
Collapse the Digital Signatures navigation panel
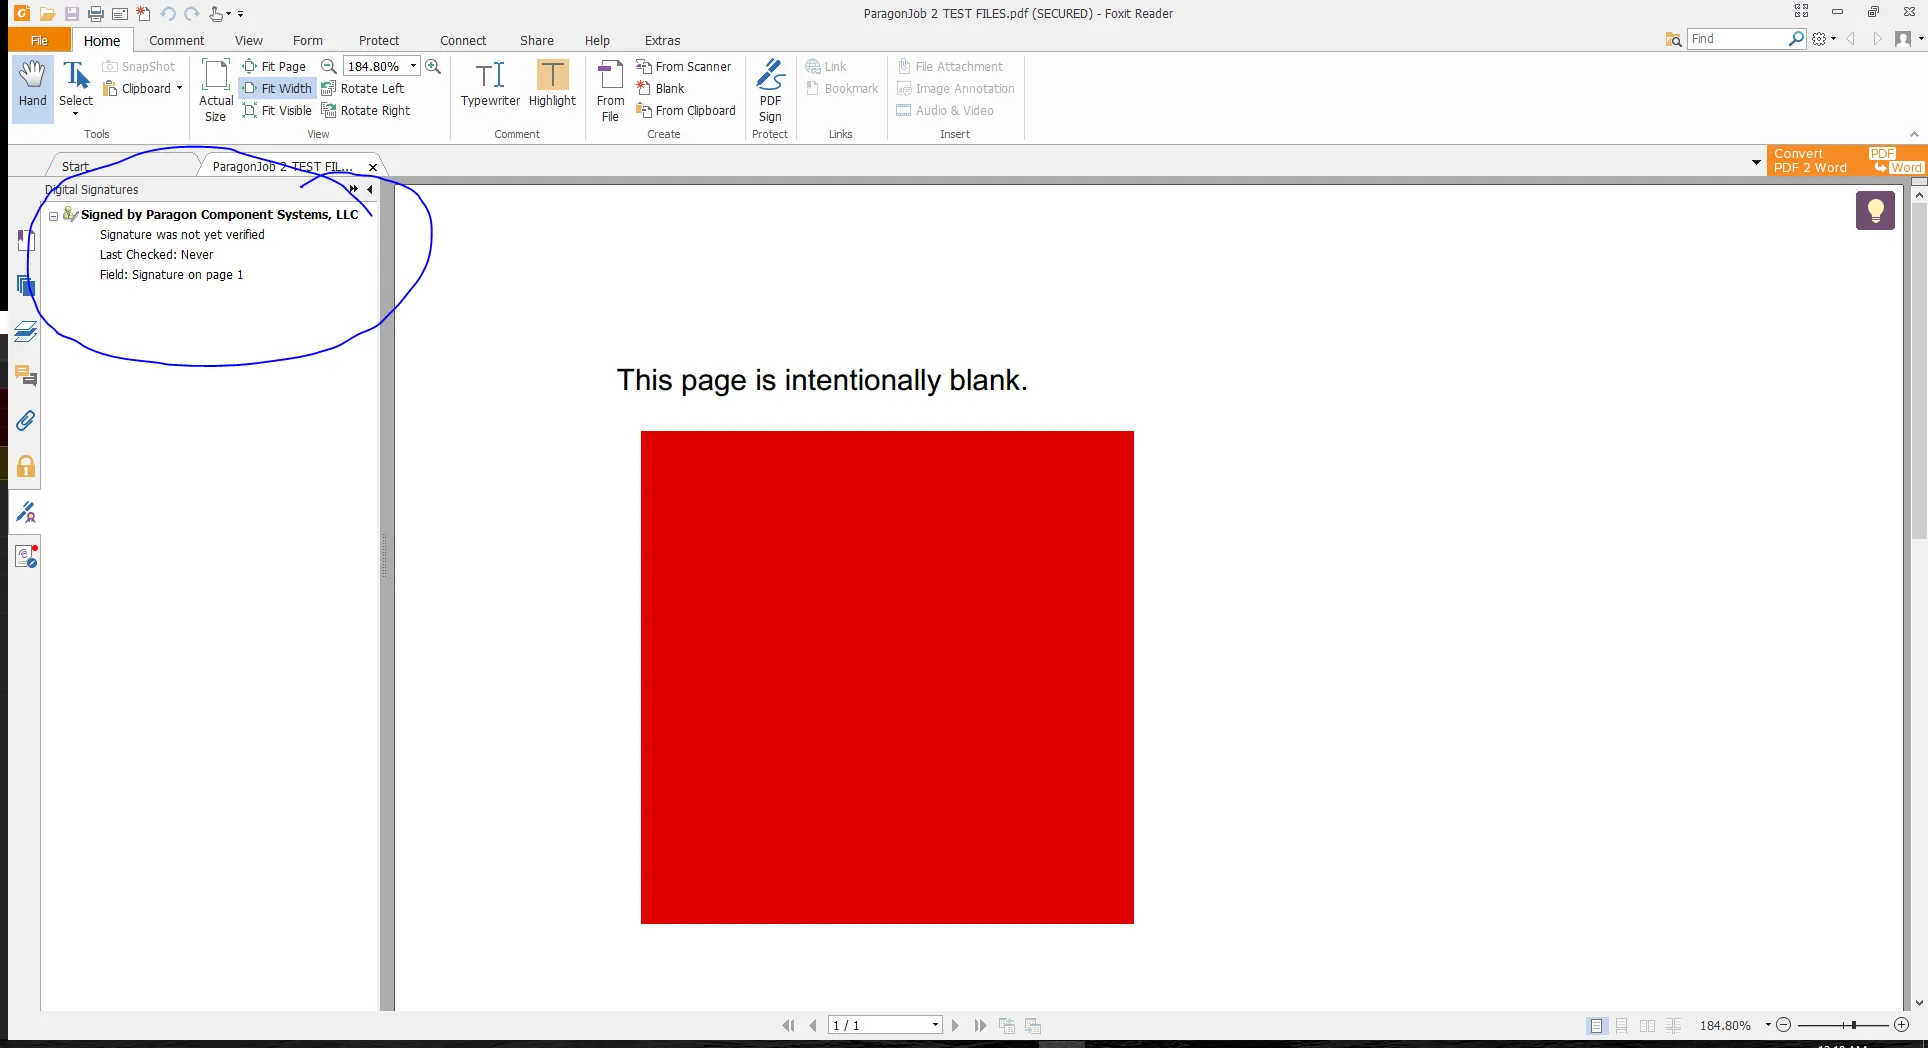370,189
